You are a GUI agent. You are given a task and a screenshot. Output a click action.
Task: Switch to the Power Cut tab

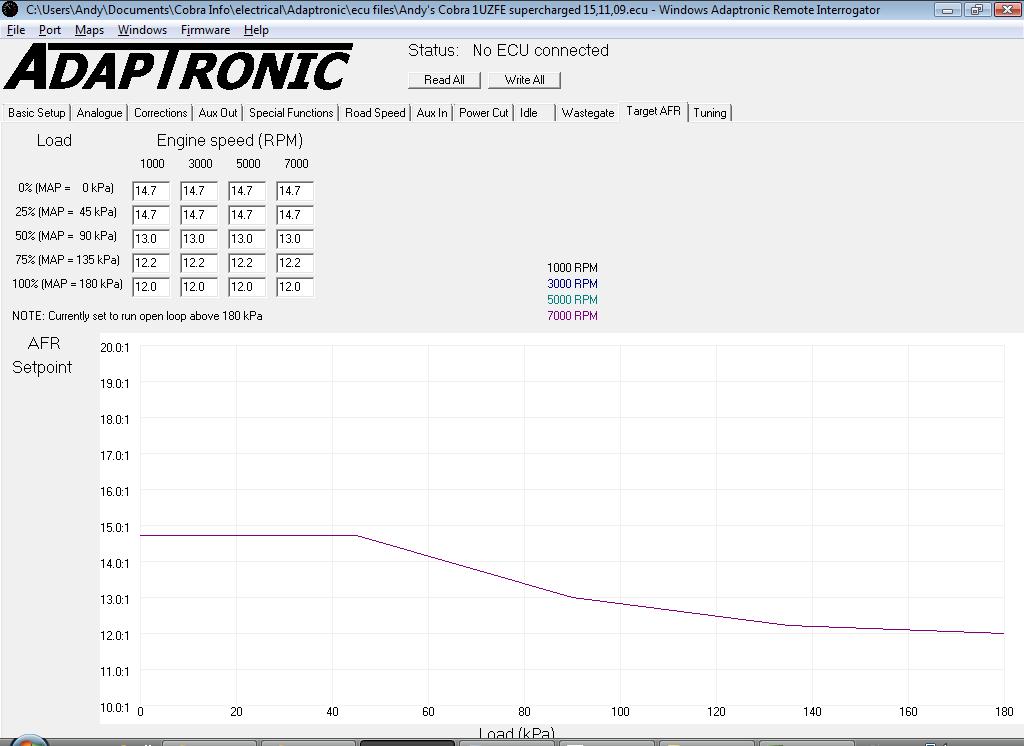[484, 113]
